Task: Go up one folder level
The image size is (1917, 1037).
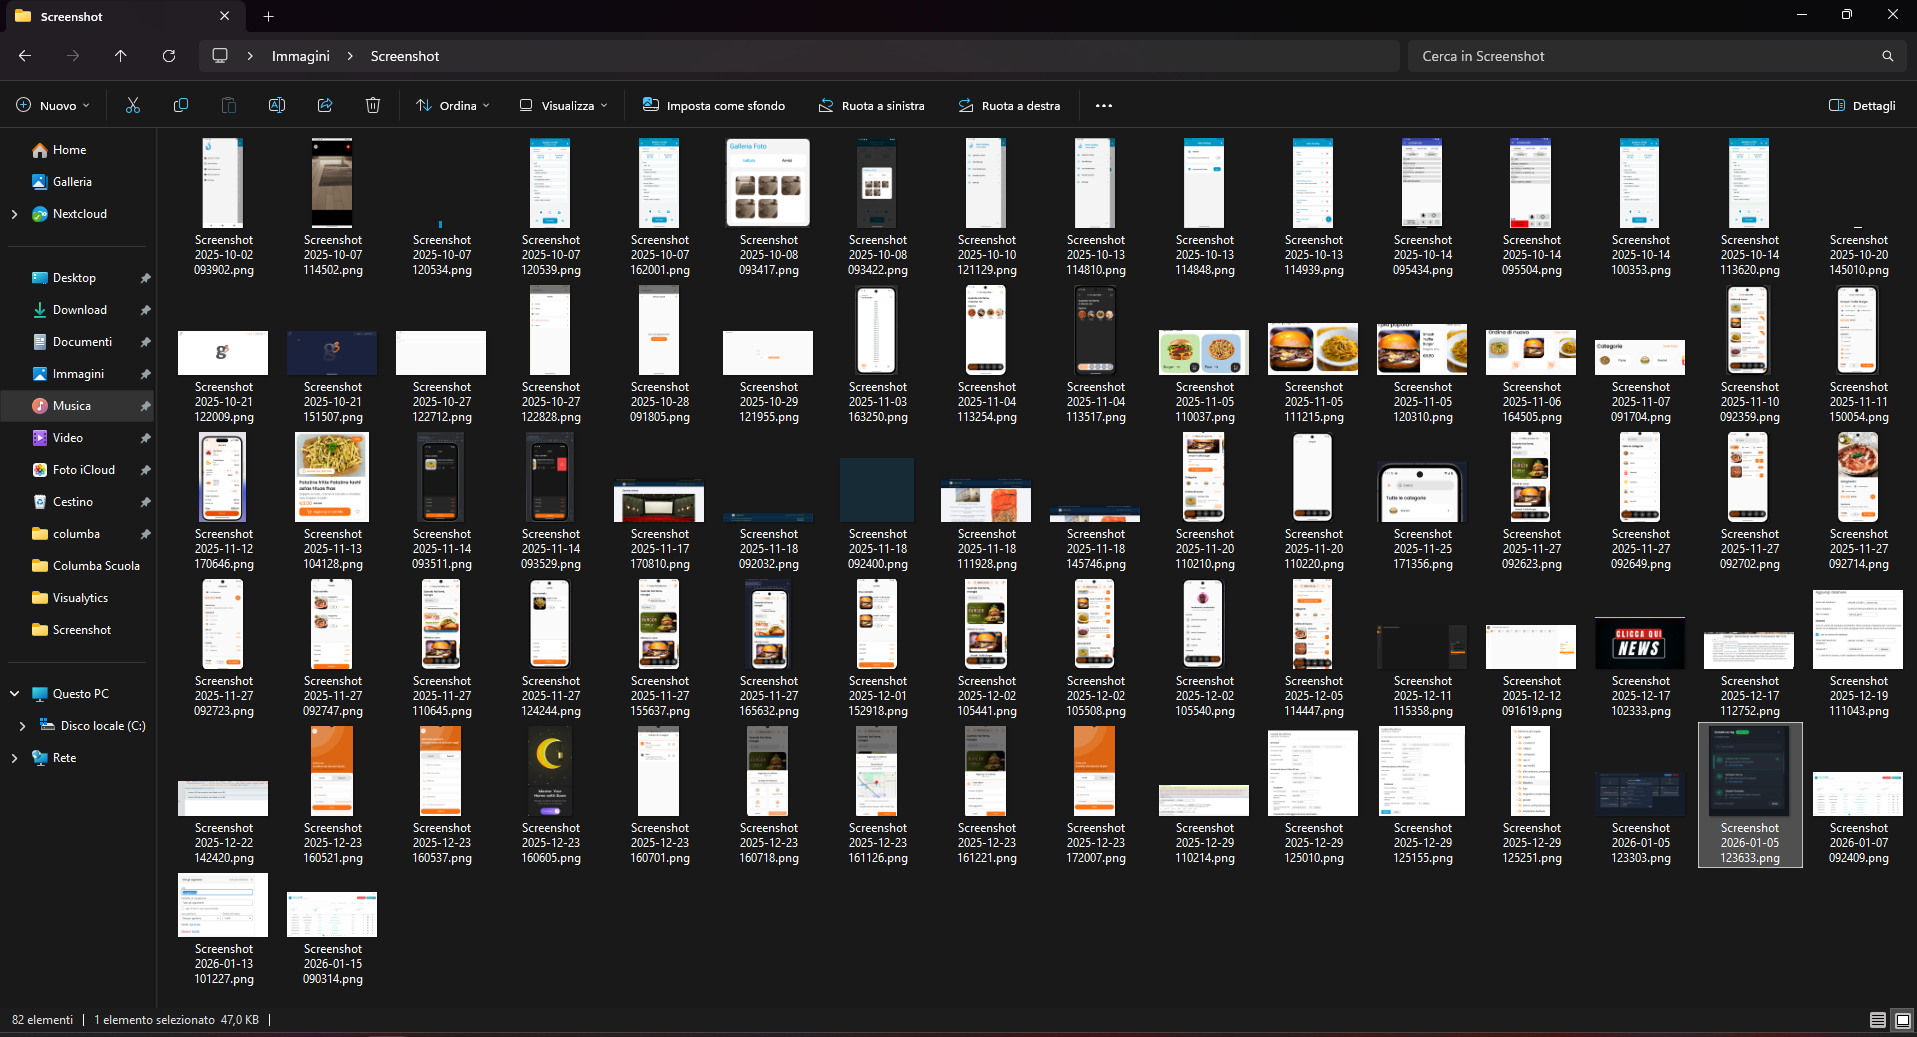Action: point(121,56)
